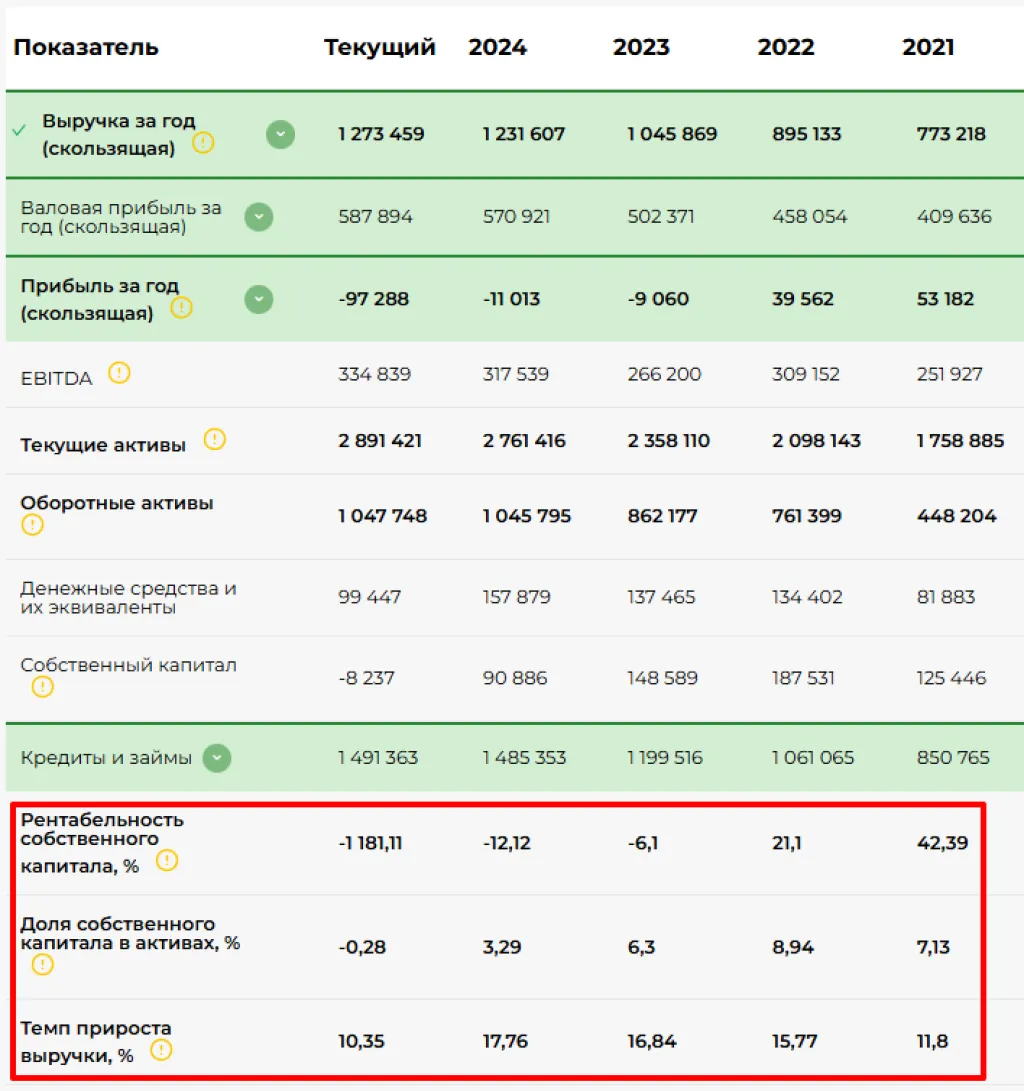Expand the Выручка за год chevron
Screen dimensions: 1024x1091
280,134
